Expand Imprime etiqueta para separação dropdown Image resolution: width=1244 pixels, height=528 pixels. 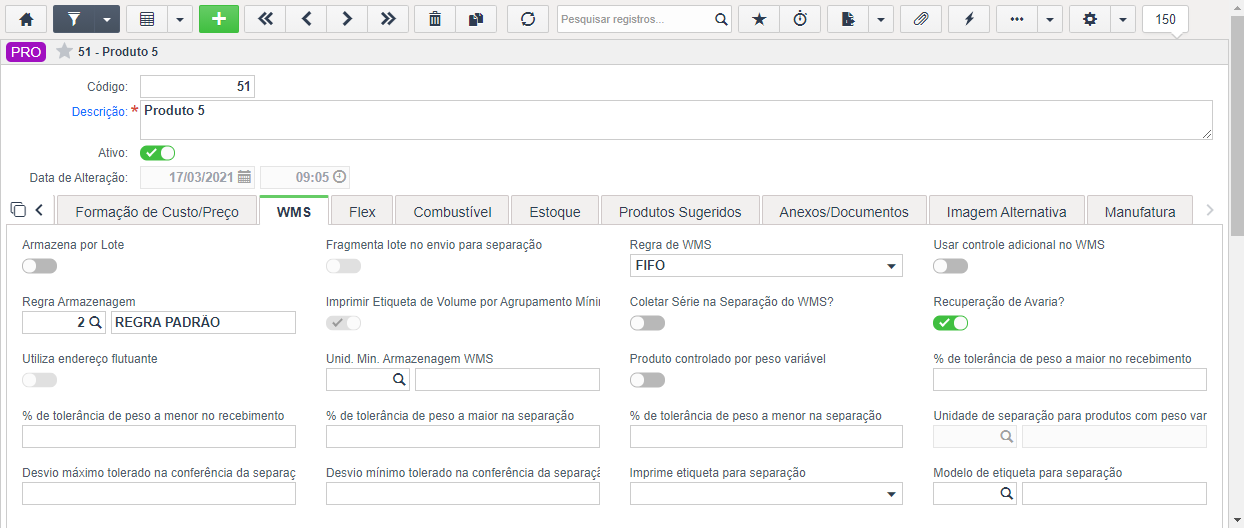(x=766, y=494)
